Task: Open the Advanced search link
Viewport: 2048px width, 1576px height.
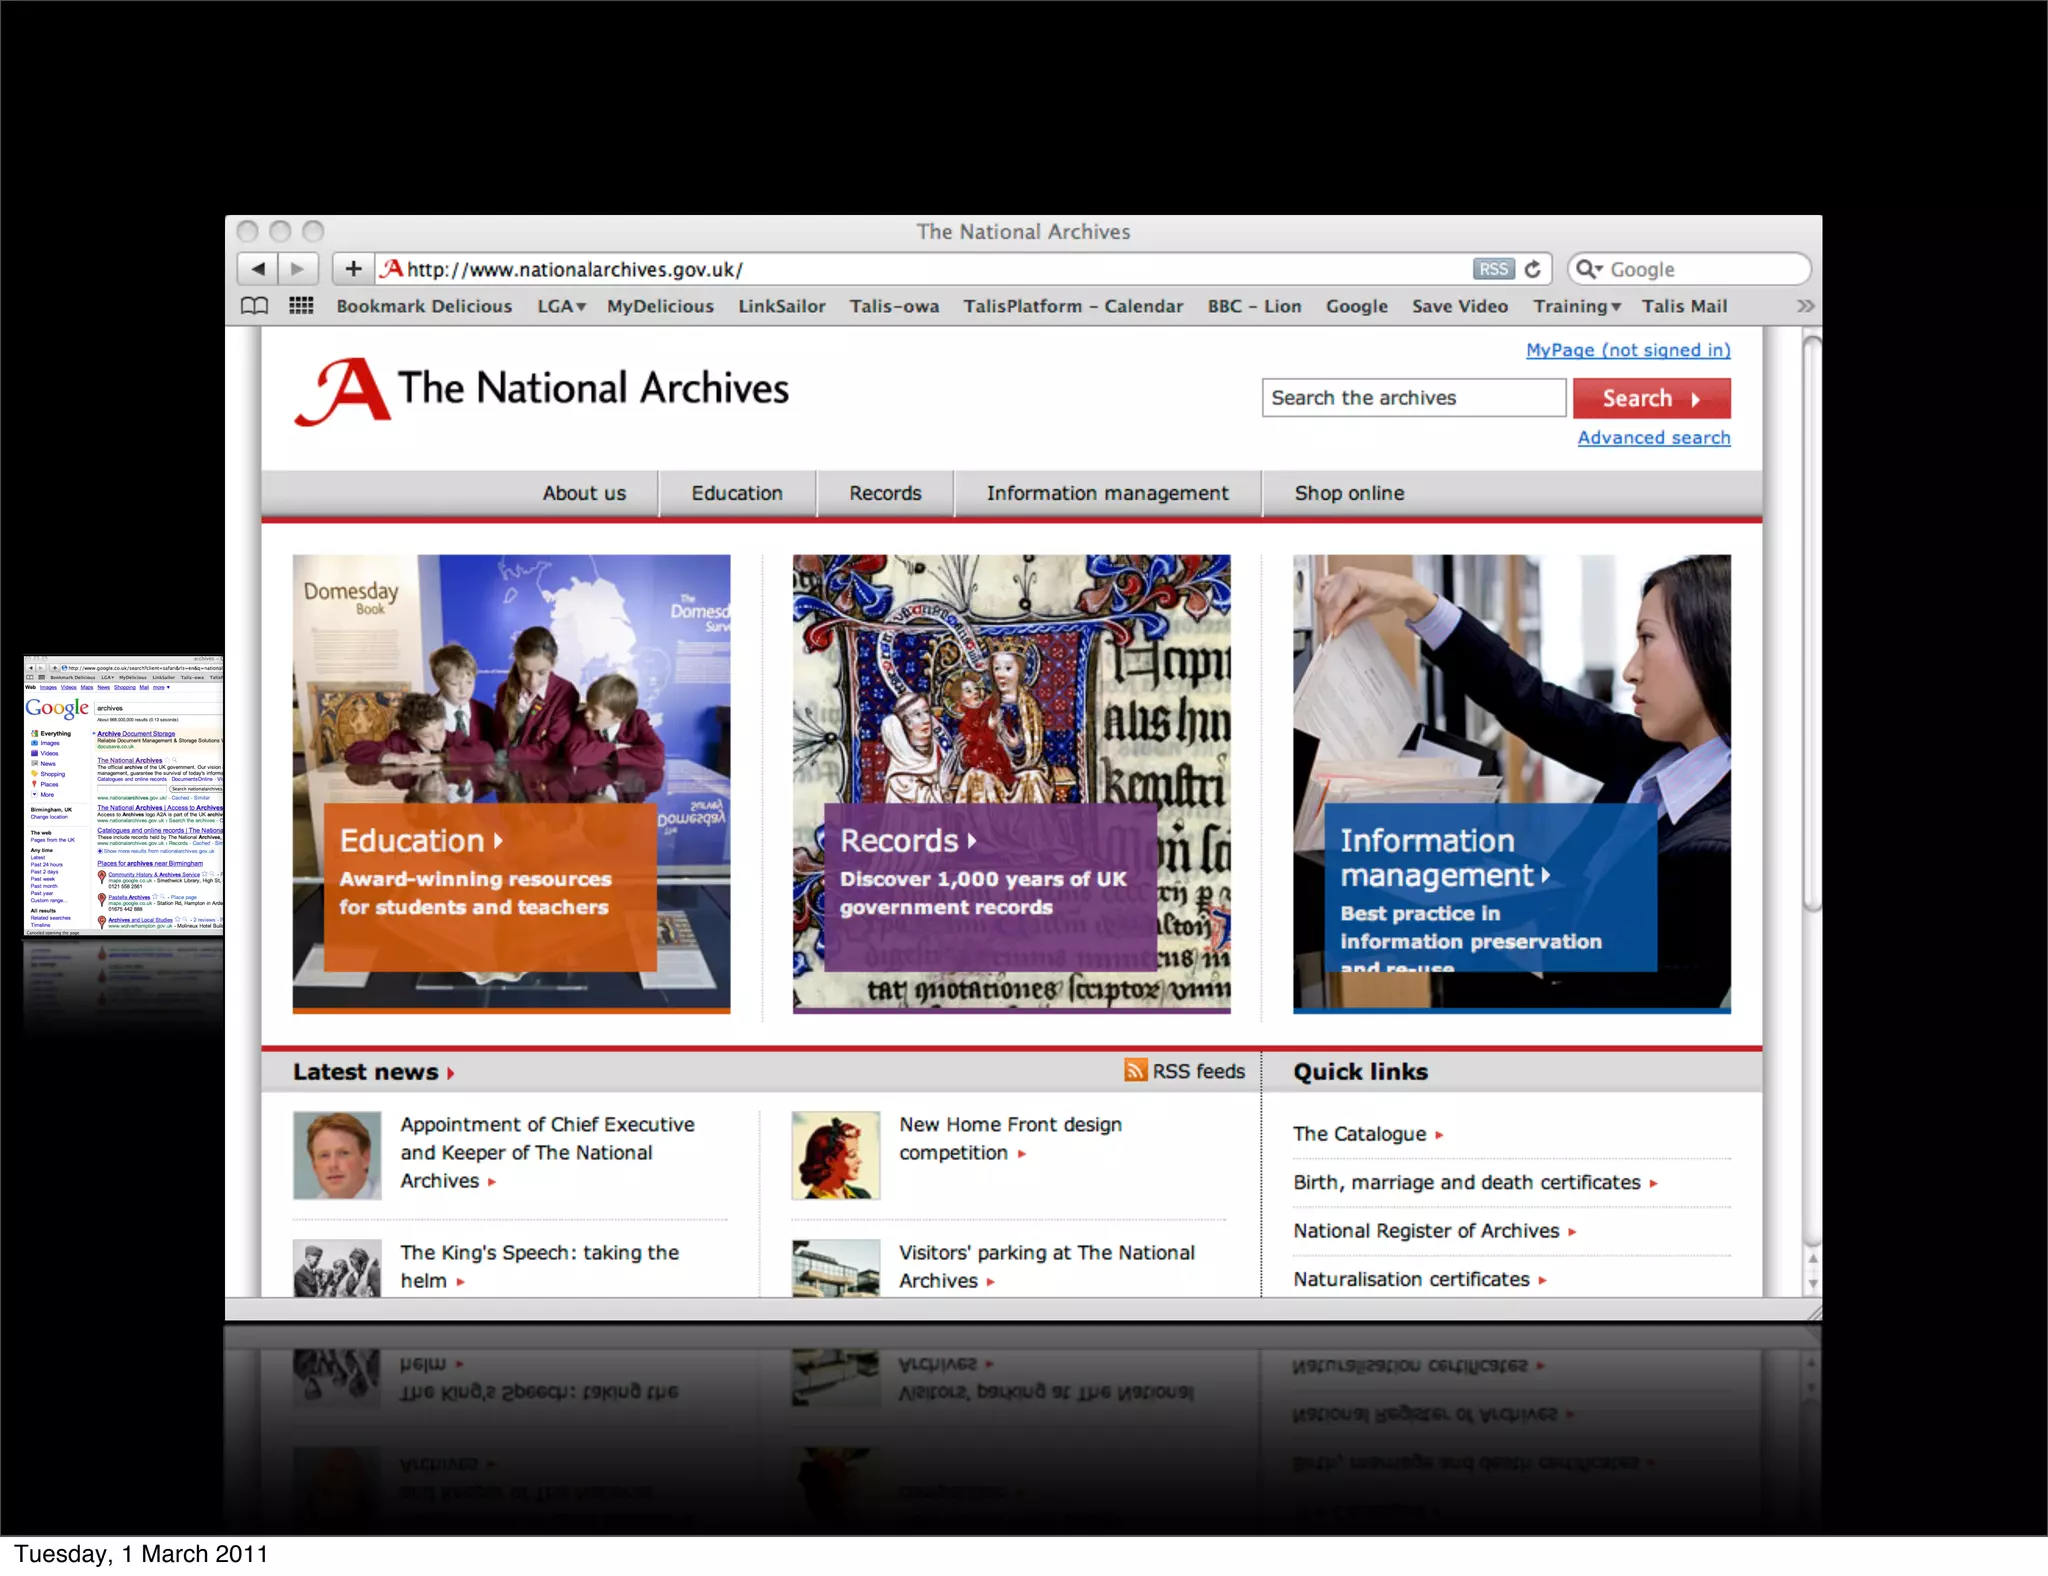Action: click(x=1653, y=438)
